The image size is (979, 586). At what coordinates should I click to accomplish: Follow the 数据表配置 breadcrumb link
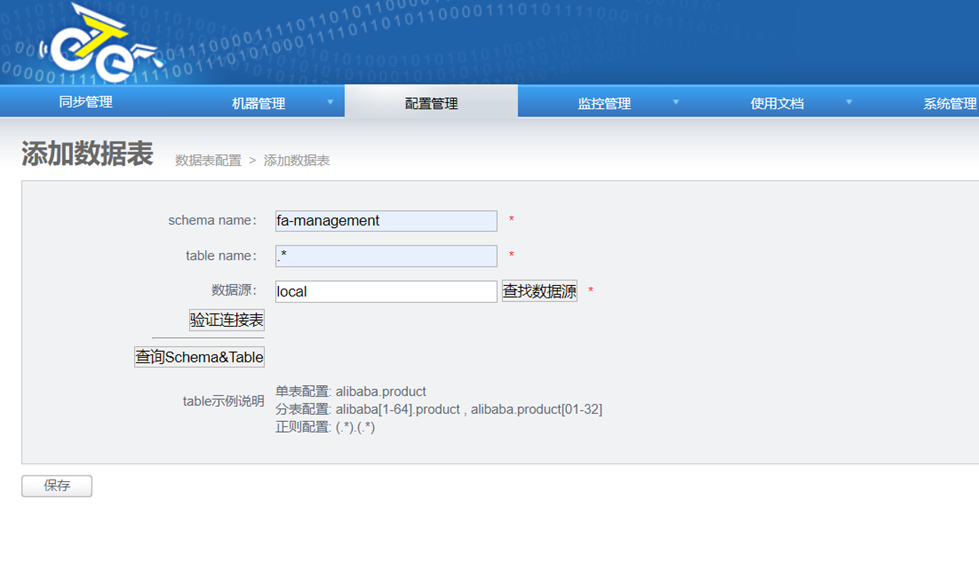point(208,160)
